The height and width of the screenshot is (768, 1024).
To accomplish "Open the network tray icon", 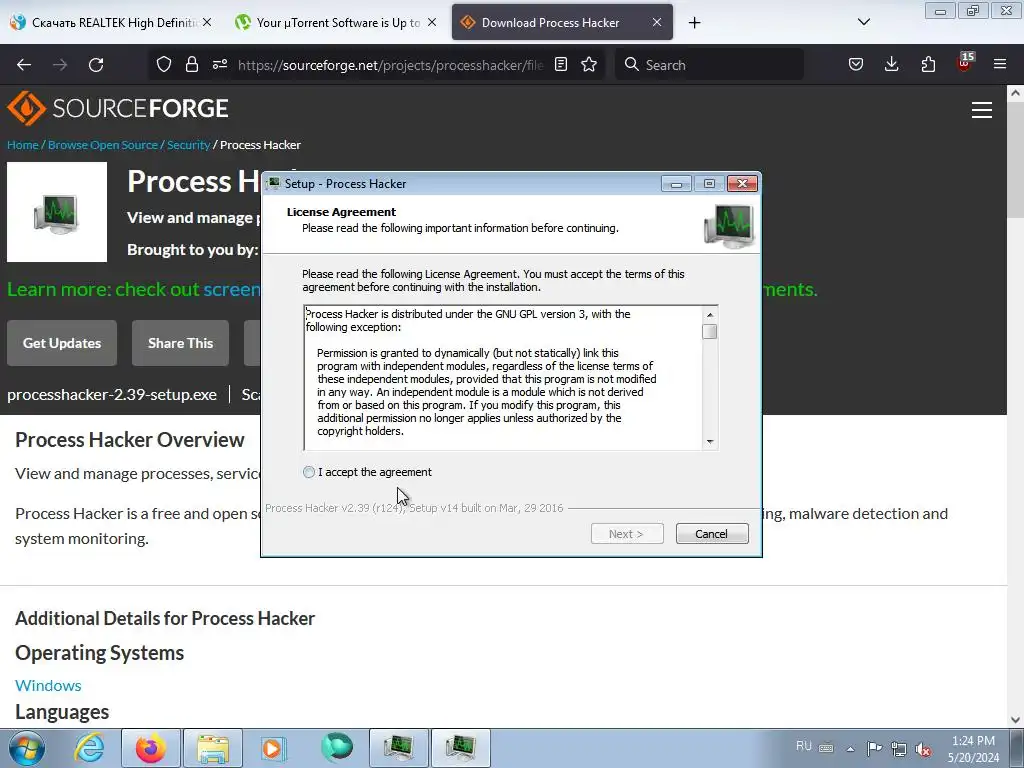I will pyautogui.click(x=899, y=748).
